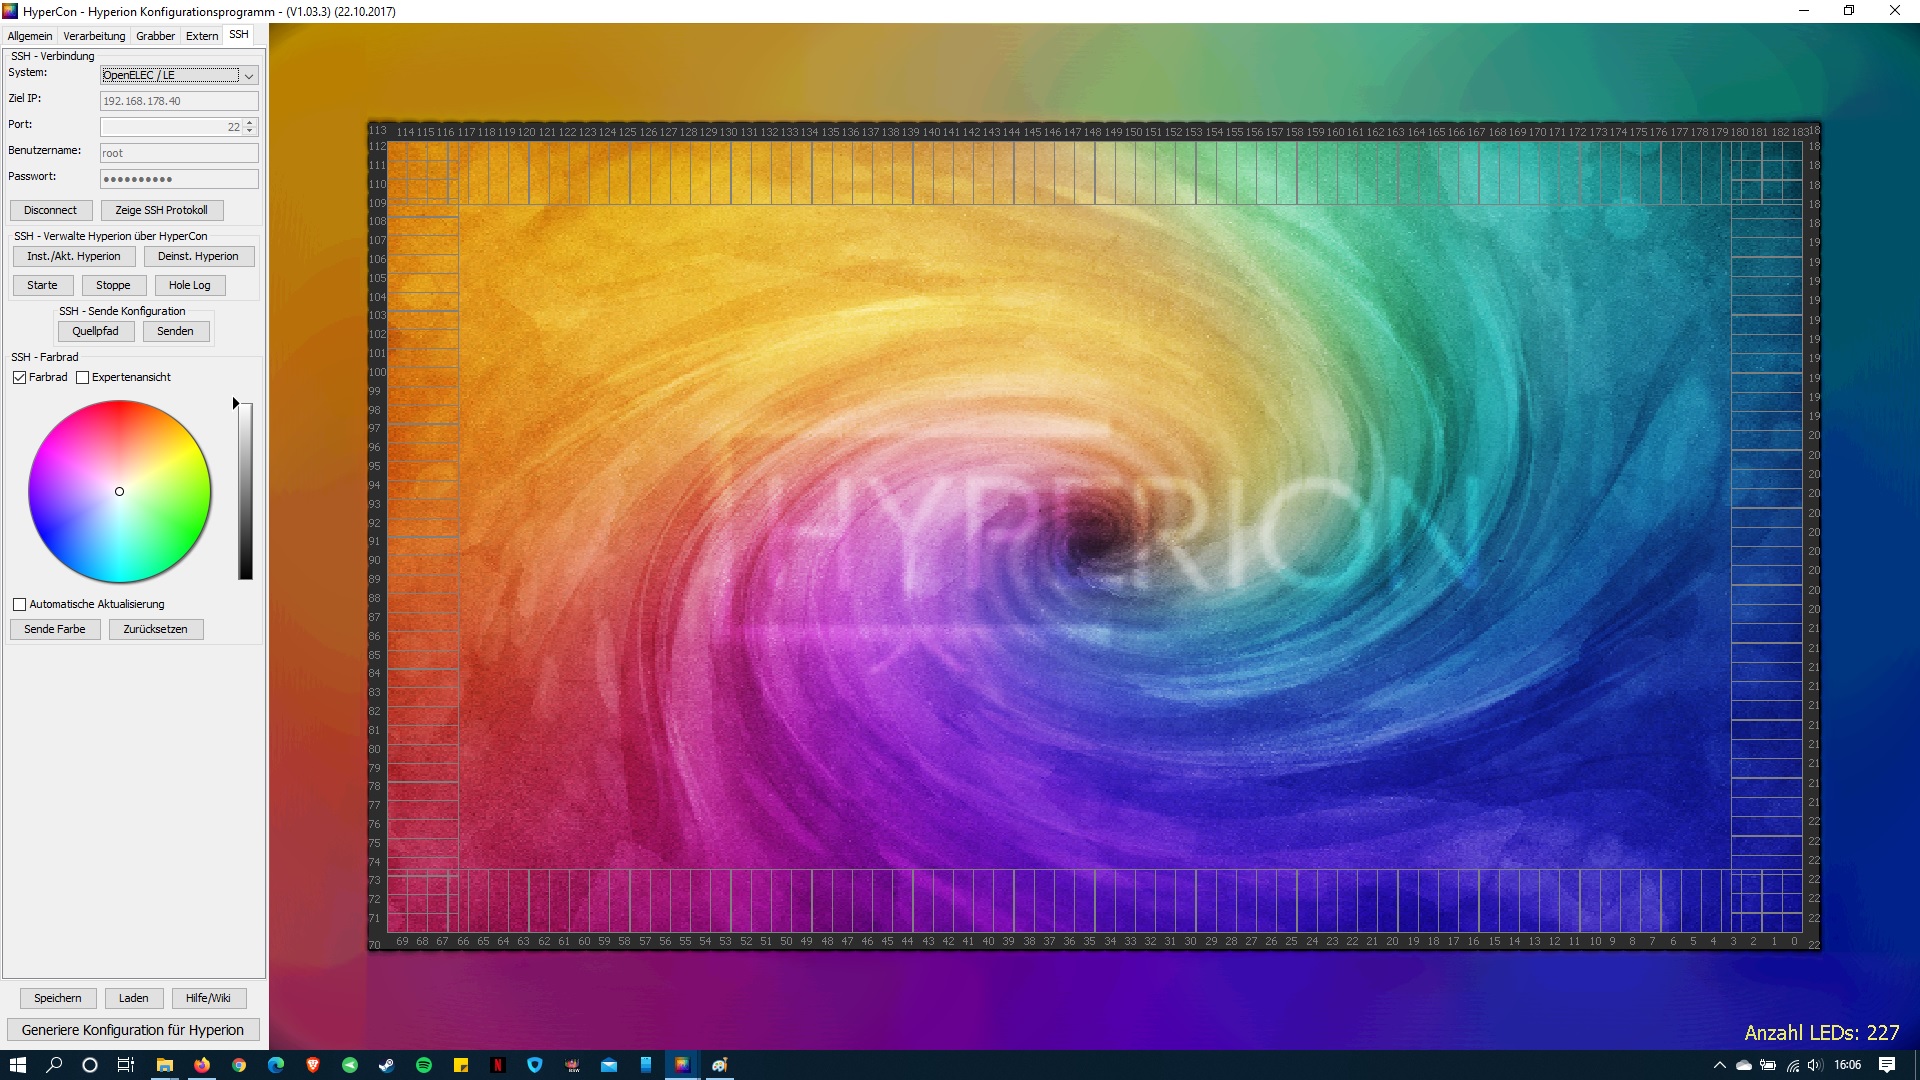This screenshot has width=1920, height=1080.
Task: Click Zeige SSH Protokoll button
Action: [x=162, y=210]
